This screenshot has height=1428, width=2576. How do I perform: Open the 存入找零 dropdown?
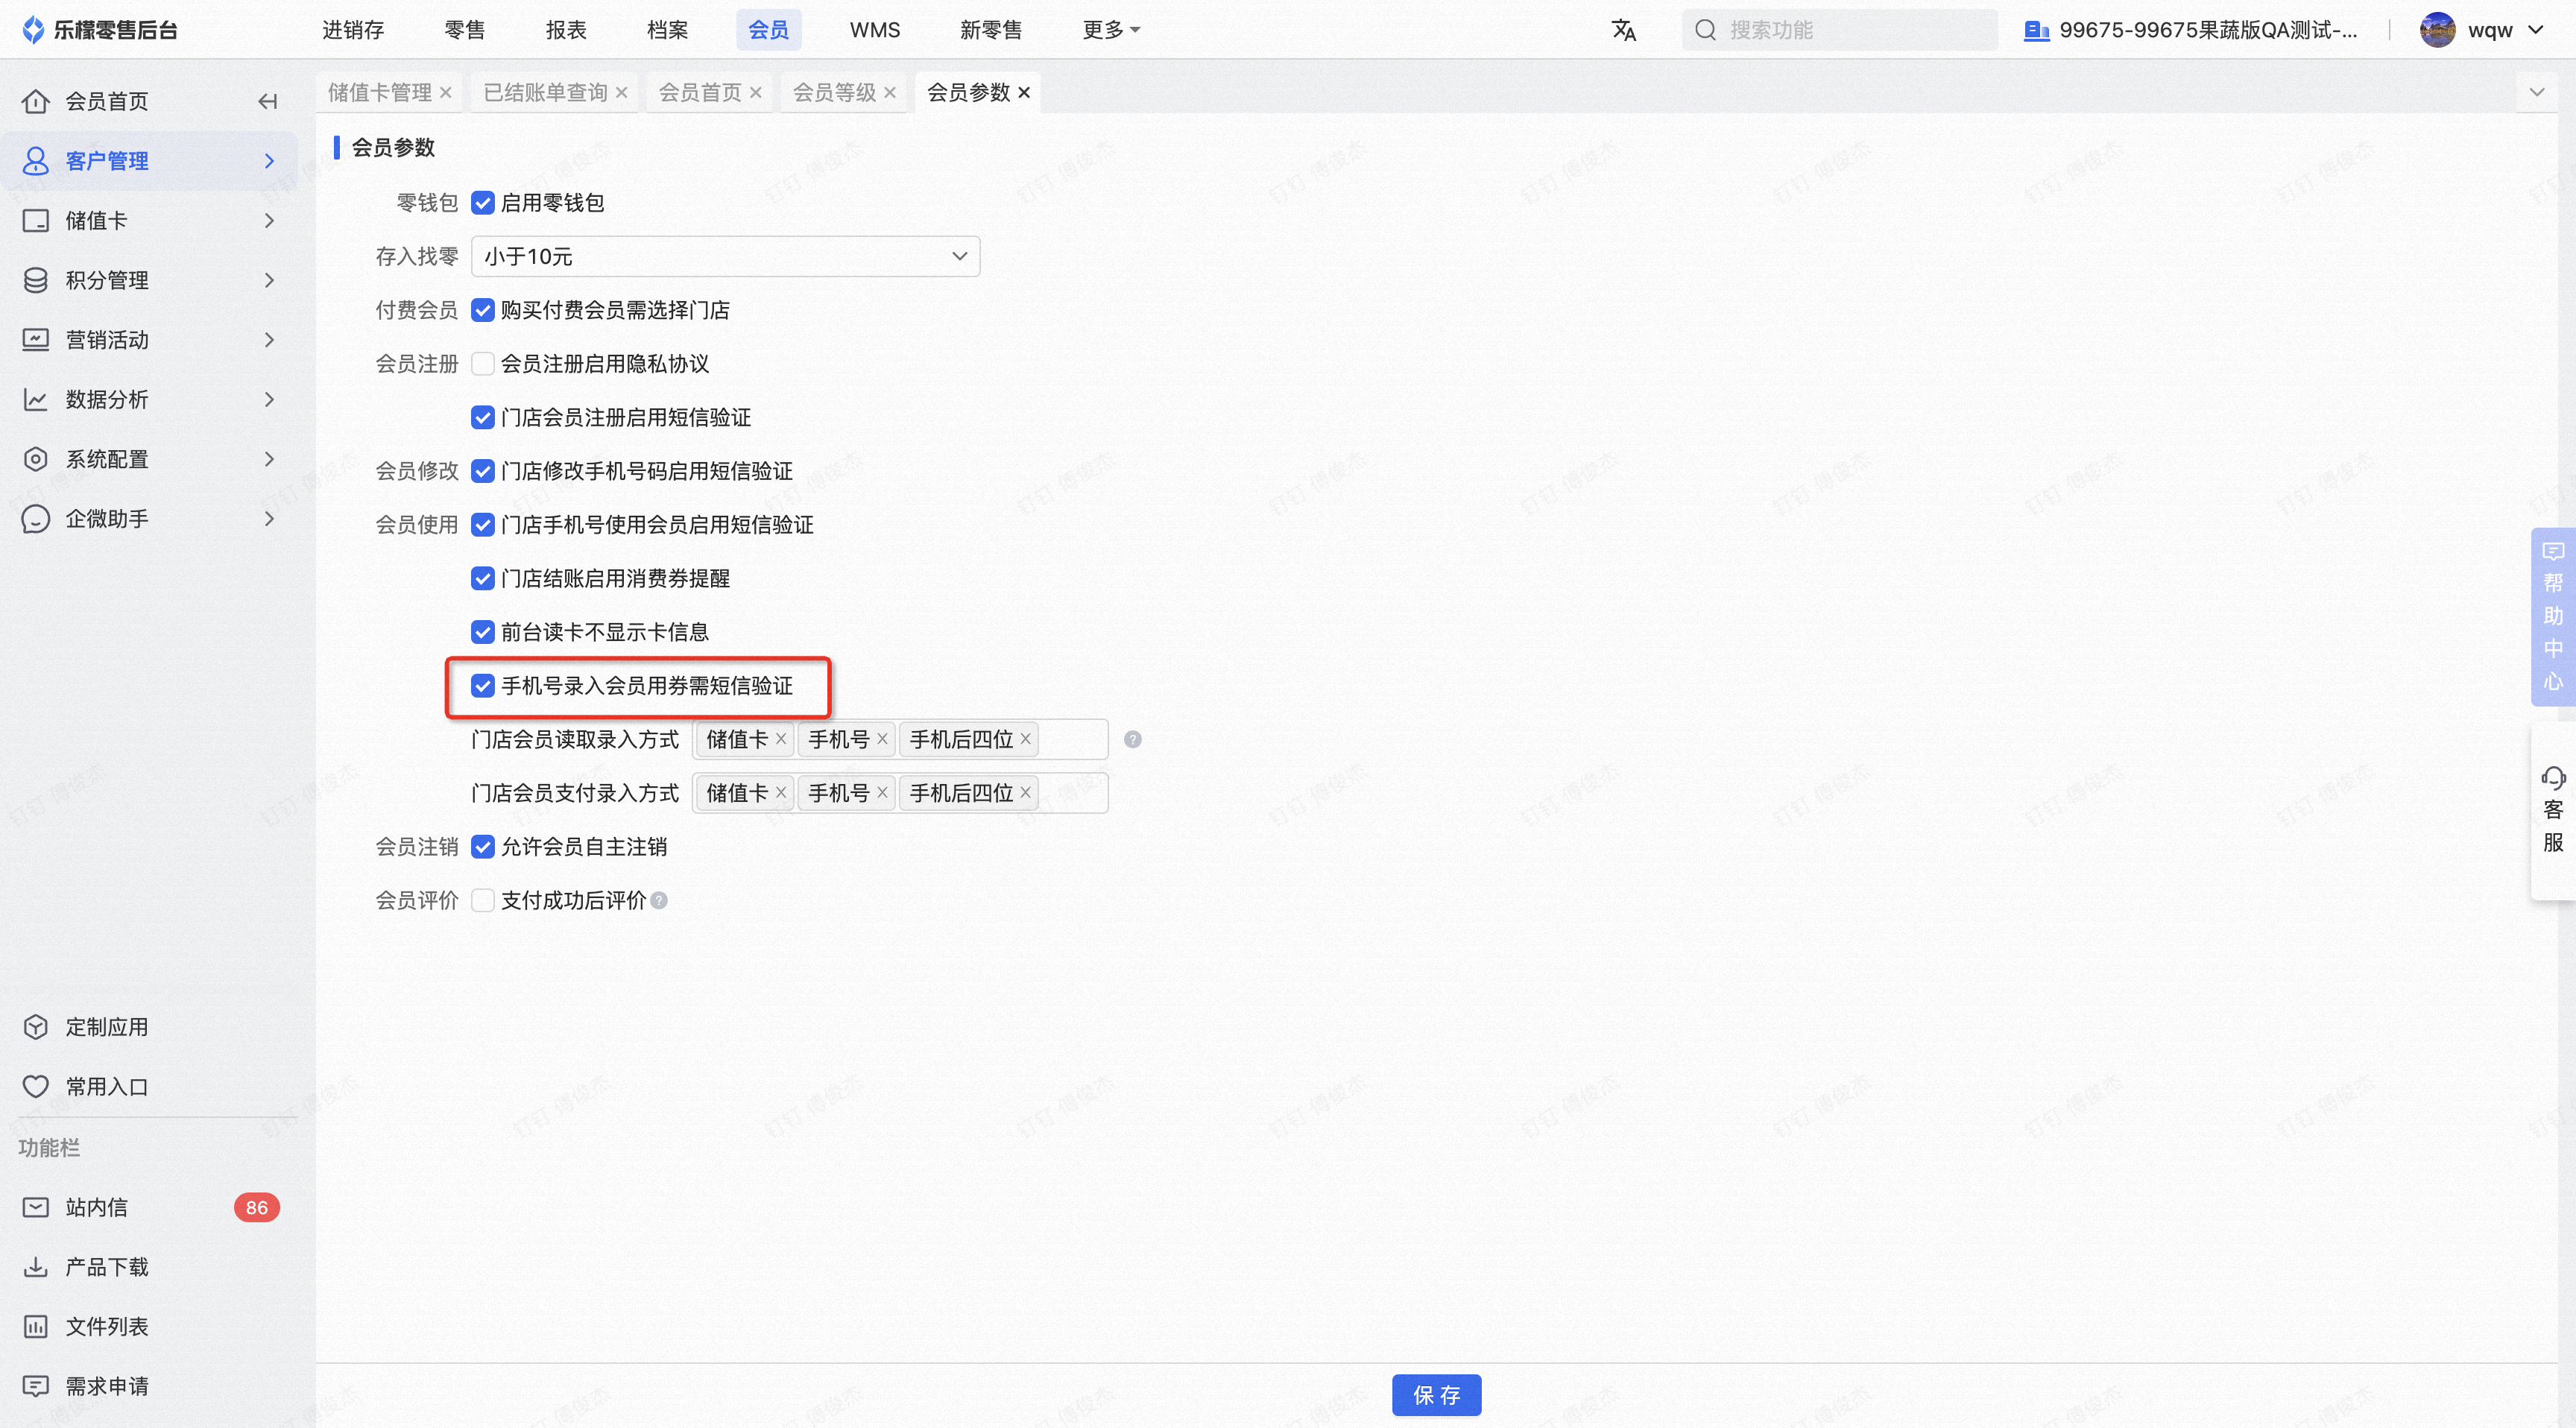[725, 257]
